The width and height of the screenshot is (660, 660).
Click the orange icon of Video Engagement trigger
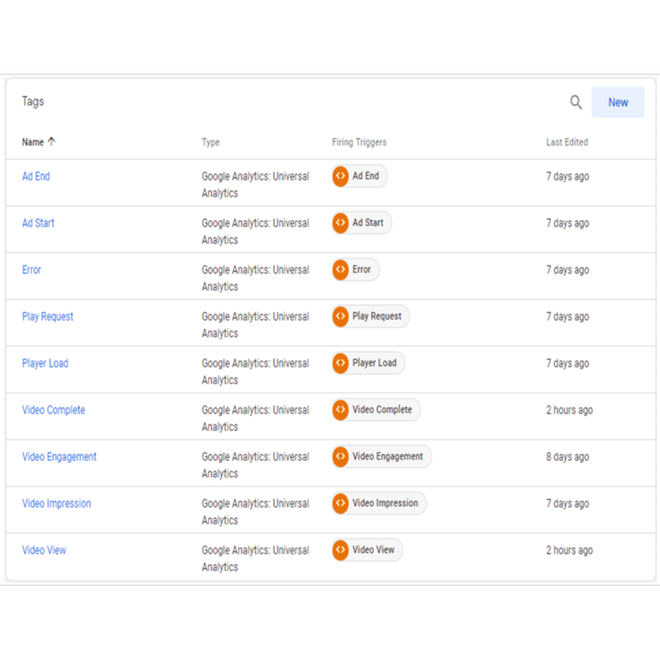pyautogui.click(x=341, y=457)
